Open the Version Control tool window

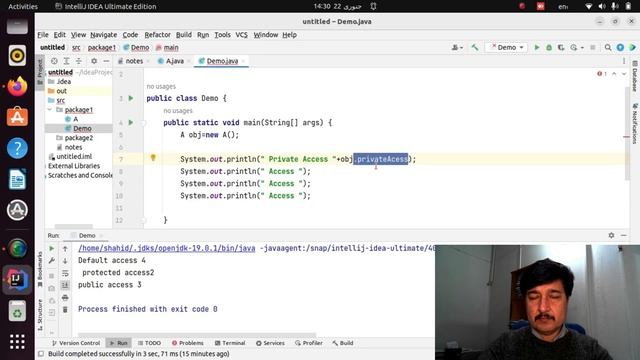tap(76, 343)
